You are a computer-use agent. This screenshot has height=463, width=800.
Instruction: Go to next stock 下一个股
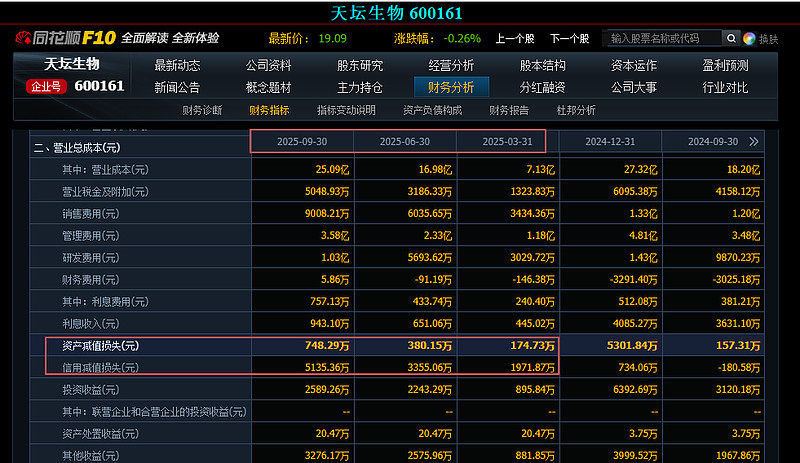(x=569, y=38)
